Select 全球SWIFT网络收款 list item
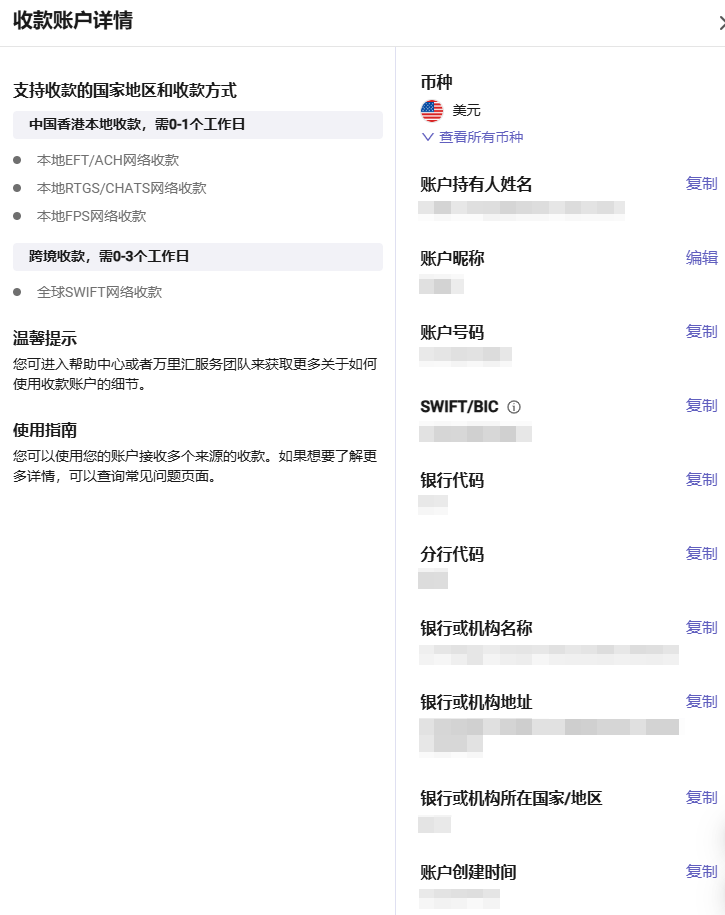The width and height of the screenshot is (725, 915). tap(99, 293)
